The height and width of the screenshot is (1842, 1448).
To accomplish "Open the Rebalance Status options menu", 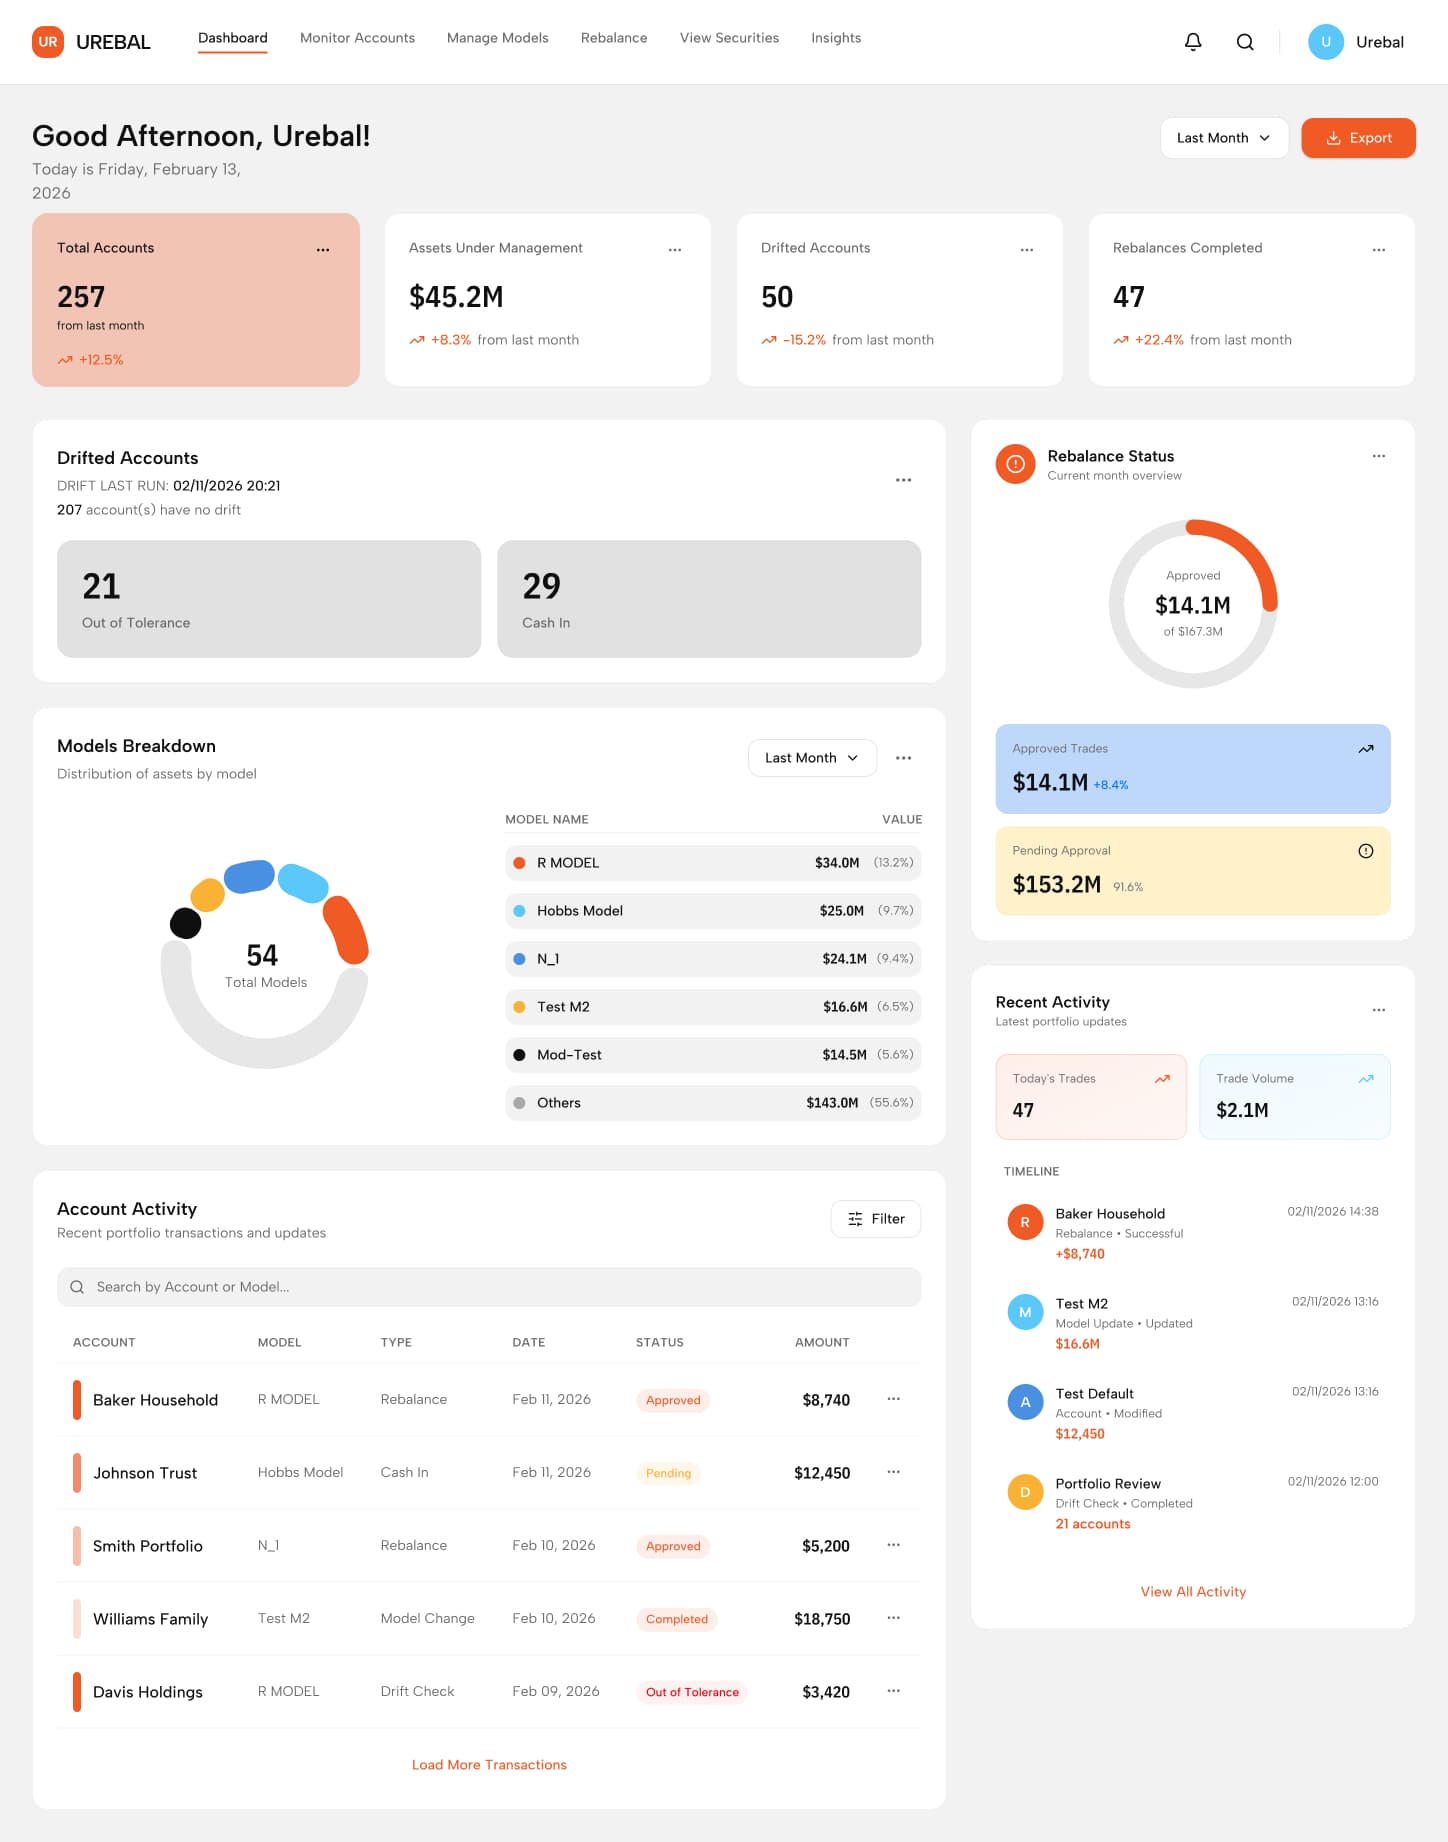I will [x=1379, y=456].
